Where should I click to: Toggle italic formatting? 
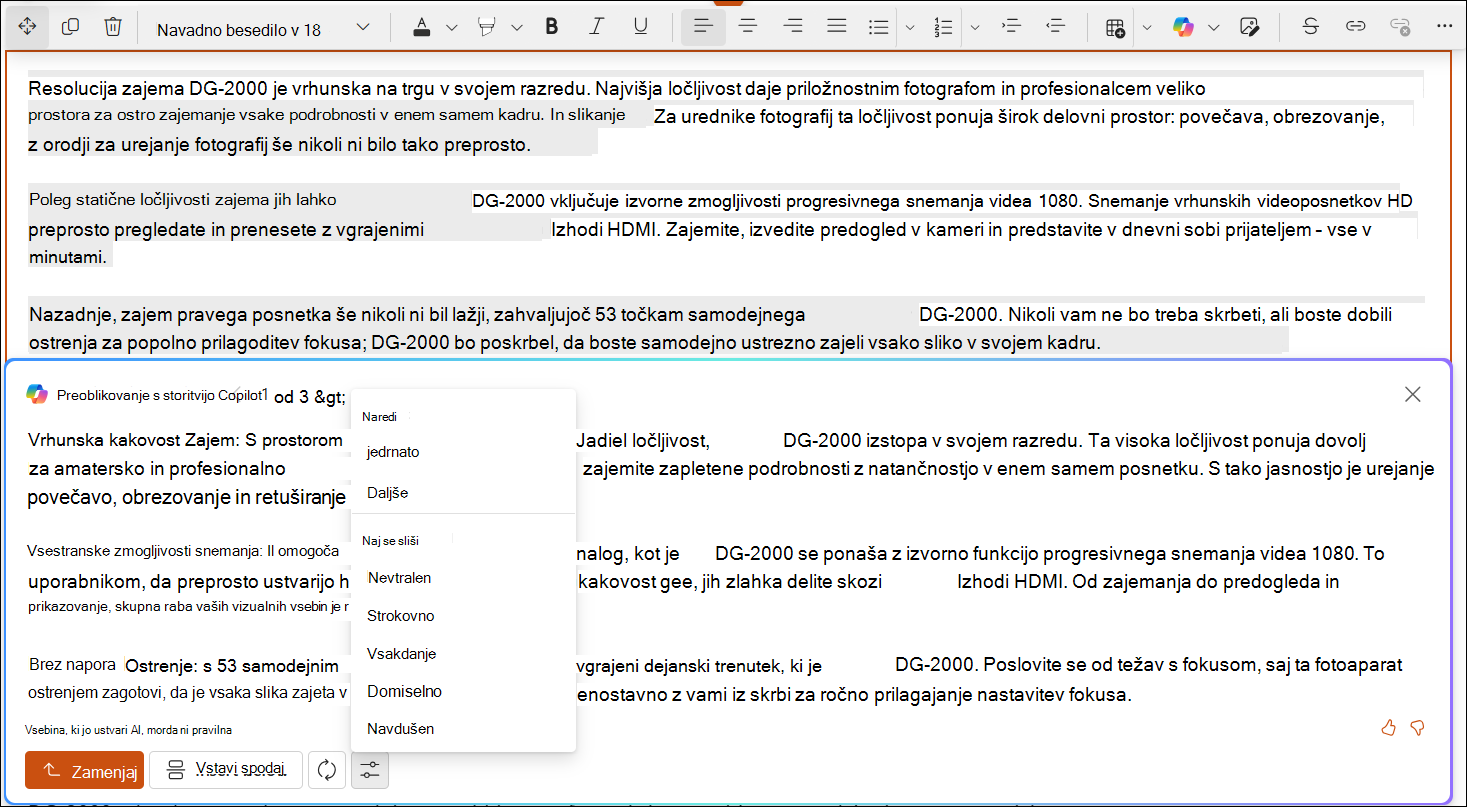click(x=597, y=27)
